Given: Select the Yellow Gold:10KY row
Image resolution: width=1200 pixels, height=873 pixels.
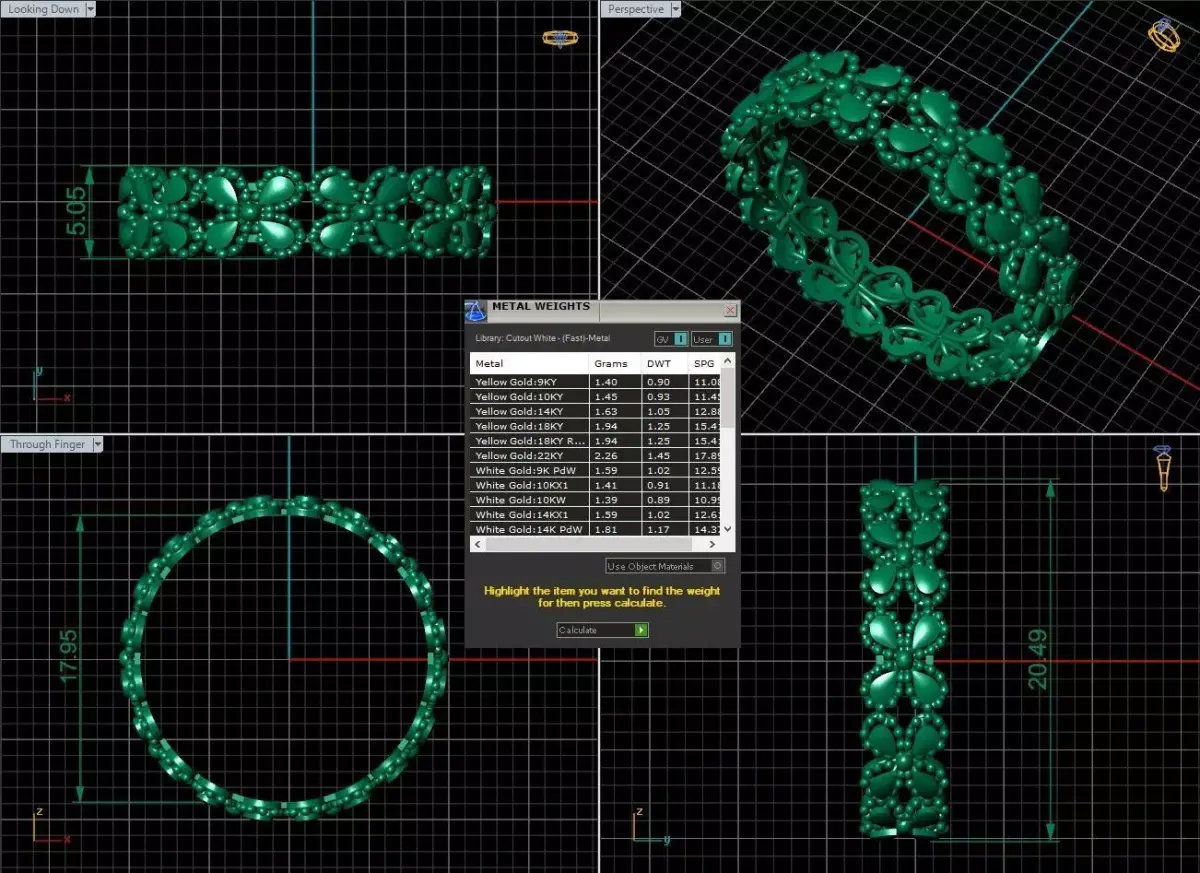Looking at the screenshot, I should click(x=596, y=397).
